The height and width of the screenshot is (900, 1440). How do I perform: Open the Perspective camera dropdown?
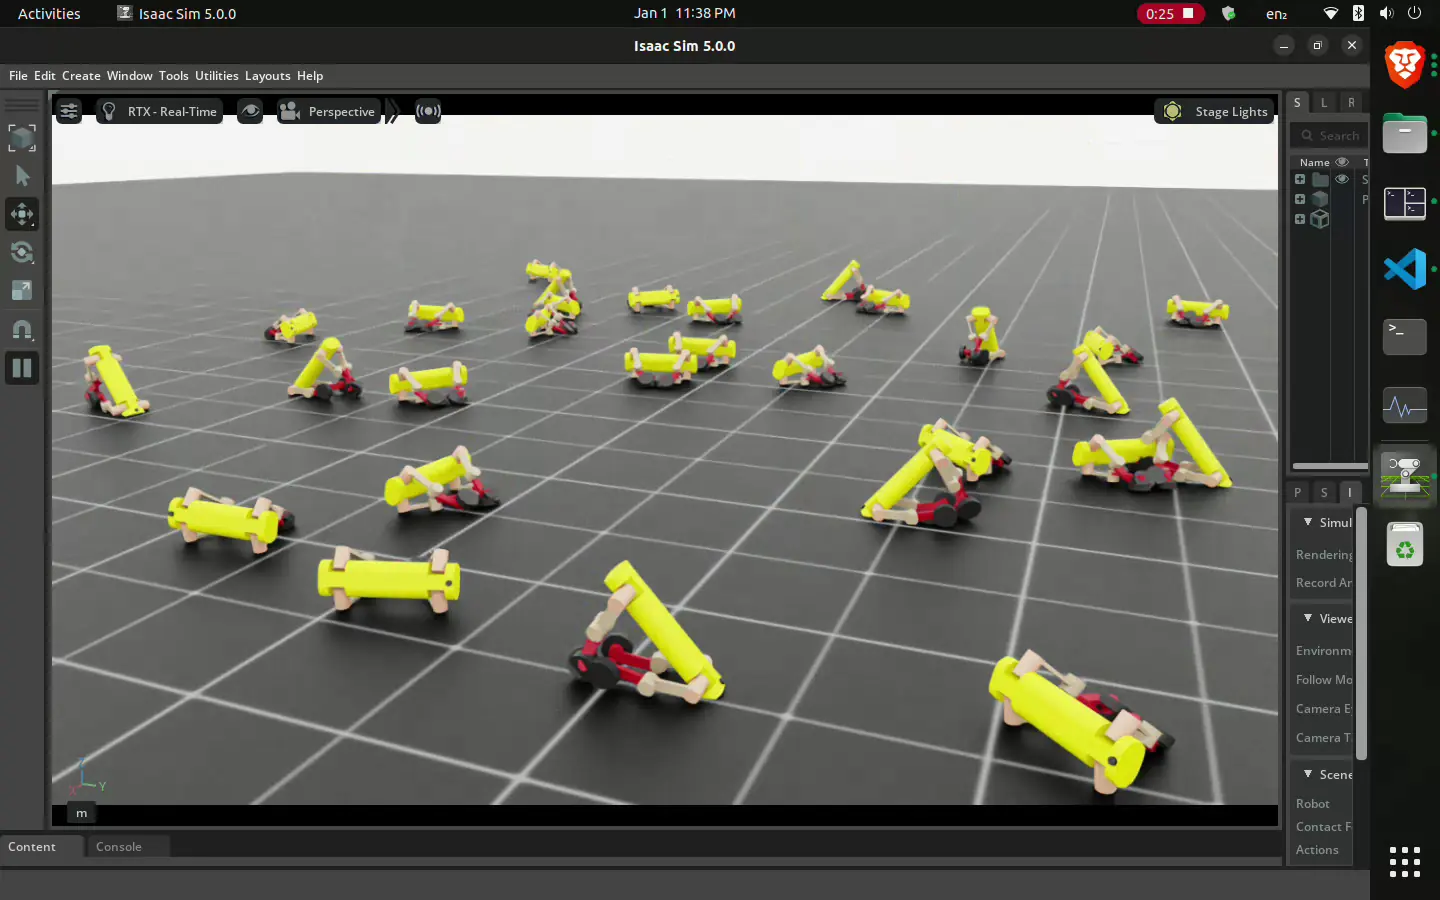[329, 111]
